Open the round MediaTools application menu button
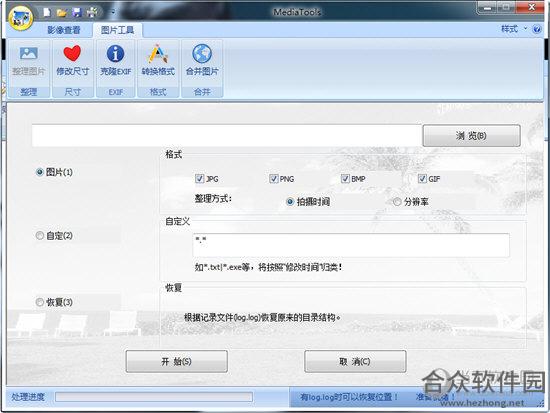550x413 pixels. pos(21,18)
